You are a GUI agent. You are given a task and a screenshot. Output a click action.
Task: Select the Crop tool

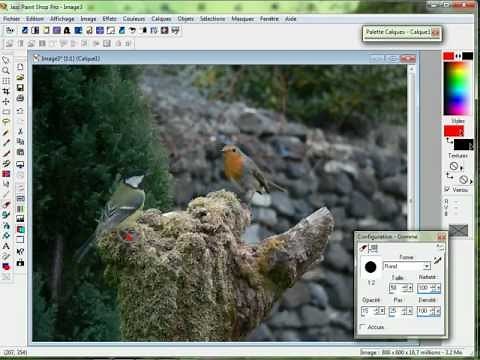tap(6, 91)
